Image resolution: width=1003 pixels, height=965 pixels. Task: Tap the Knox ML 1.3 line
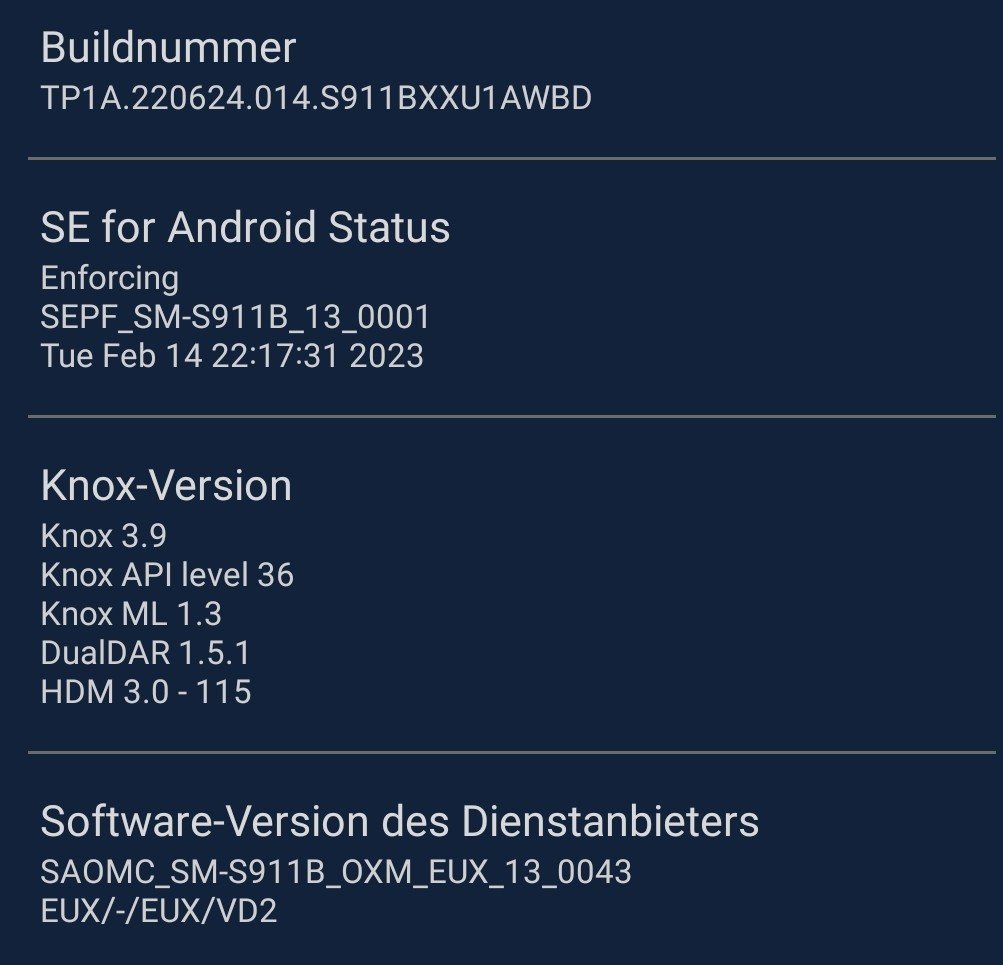click(131, 614)
